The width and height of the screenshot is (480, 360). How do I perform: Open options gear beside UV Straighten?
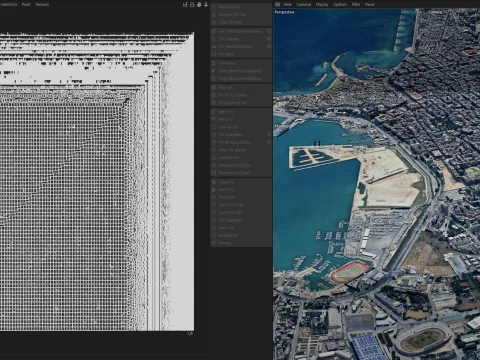point(269,135)
